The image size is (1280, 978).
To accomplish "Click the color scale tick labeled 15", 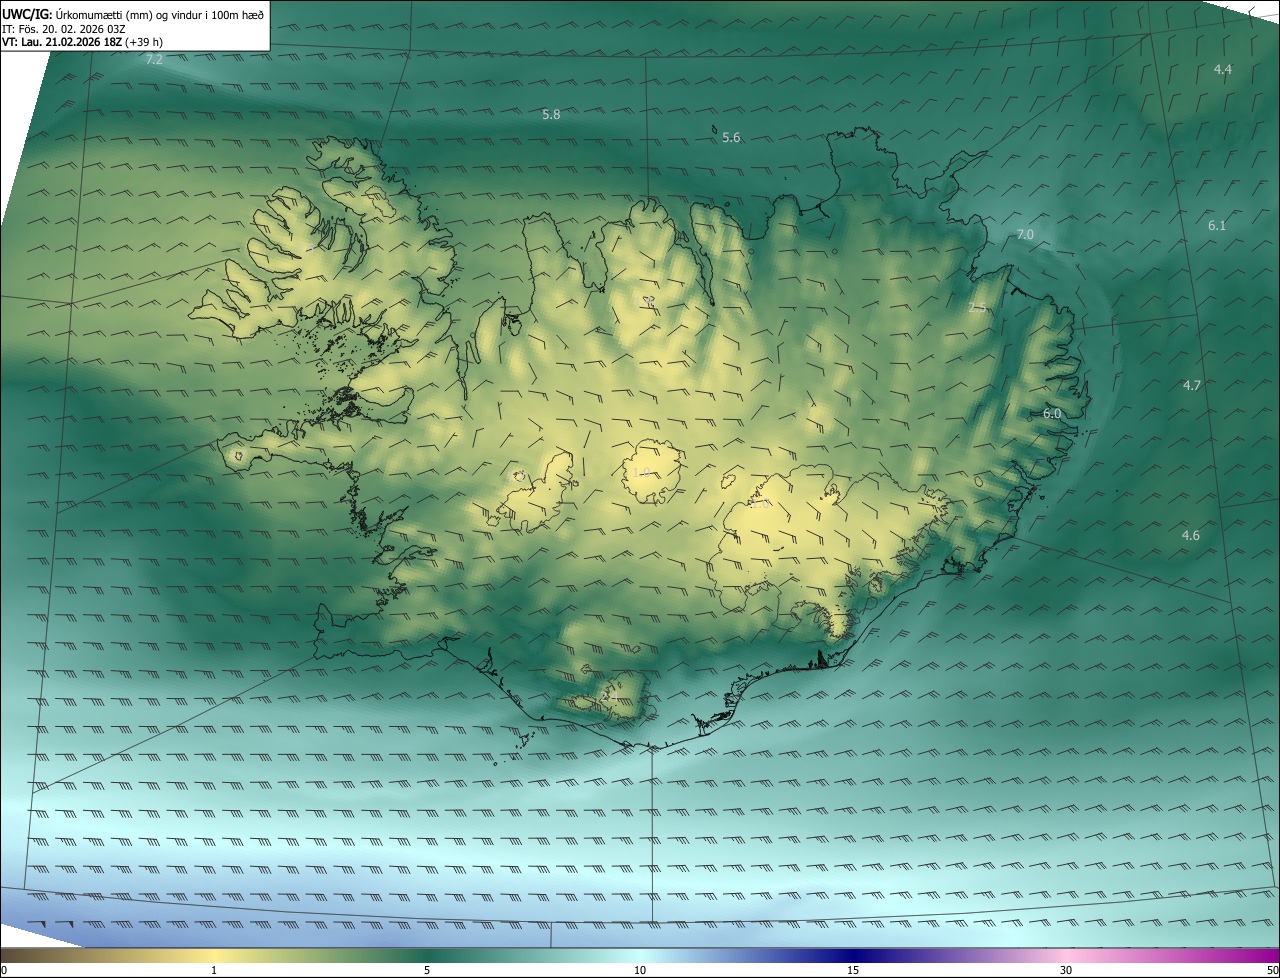I will point(853,970).
